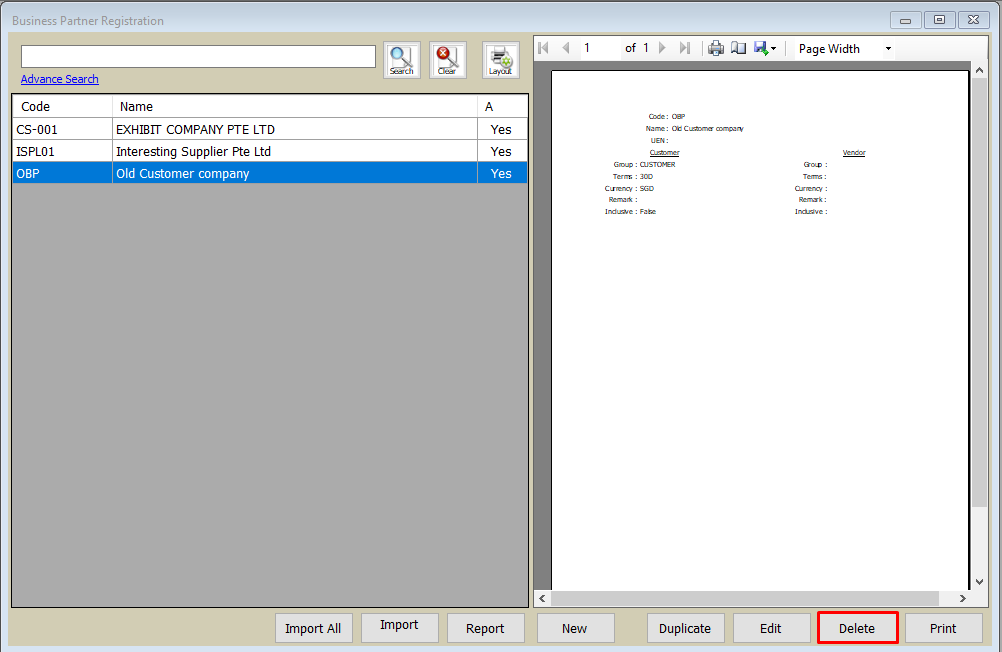Click the Advance Search link
This screenshot has width=1002, height=652.
[60, 79]
